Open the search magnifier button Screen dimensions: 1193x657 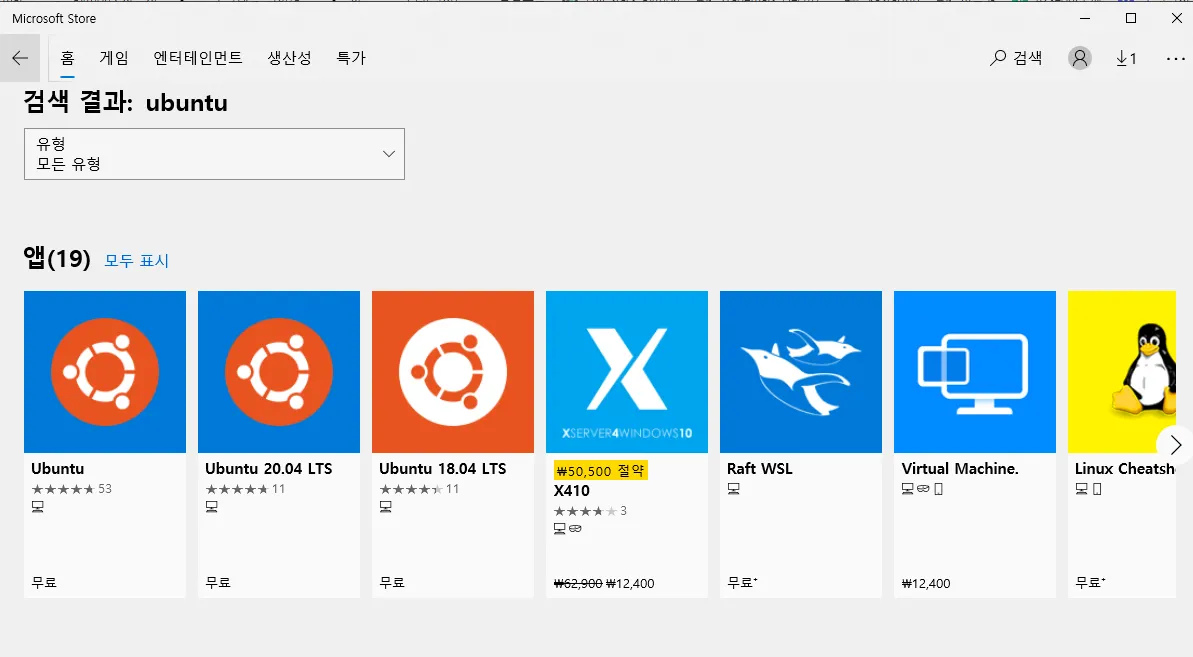click(x=1016, y=58)
